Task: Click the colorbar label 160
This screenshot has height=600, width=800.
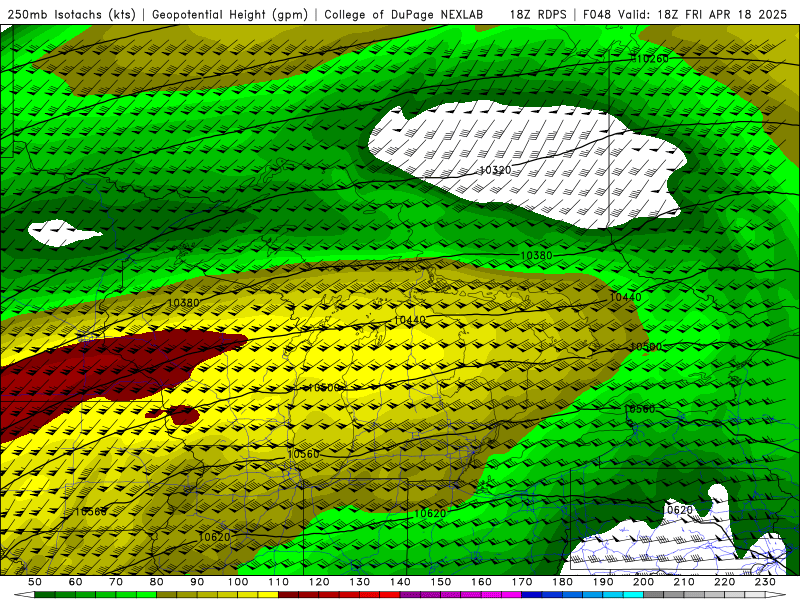Action: (482, 582)
